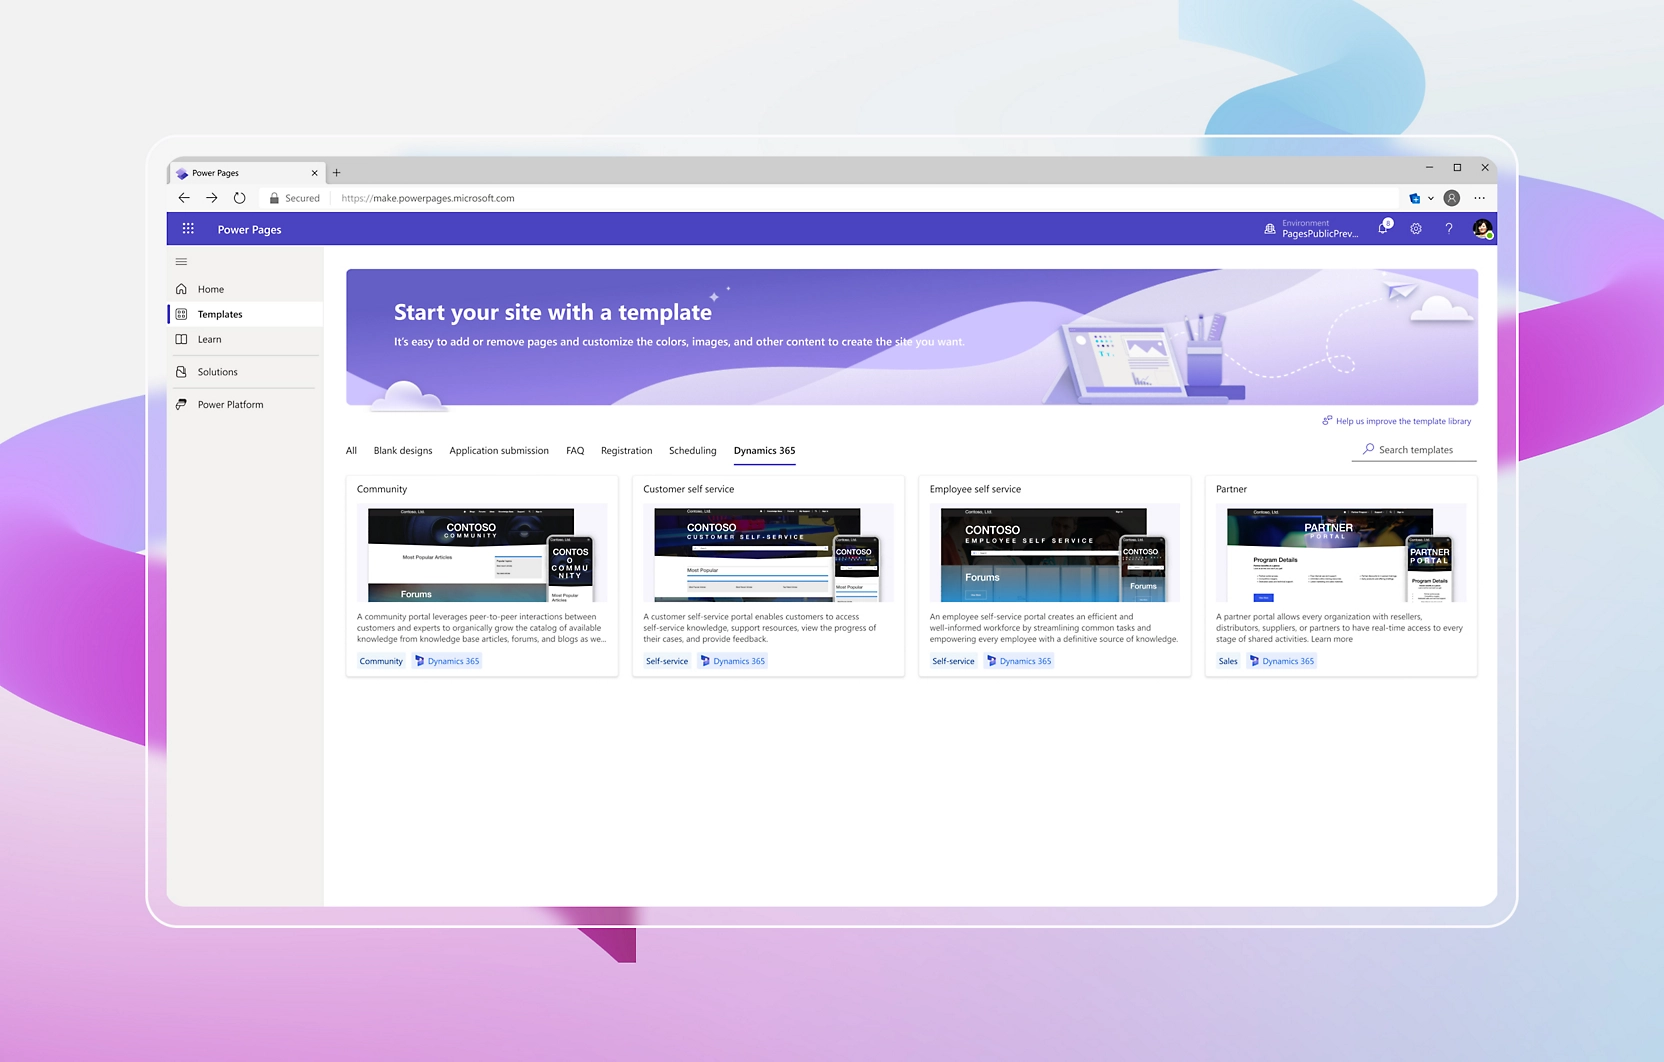Image resolution: width=1664 pixels, height=1062 pixels.
Task: Select the Dynamics 365 tab
Action: 765,451
